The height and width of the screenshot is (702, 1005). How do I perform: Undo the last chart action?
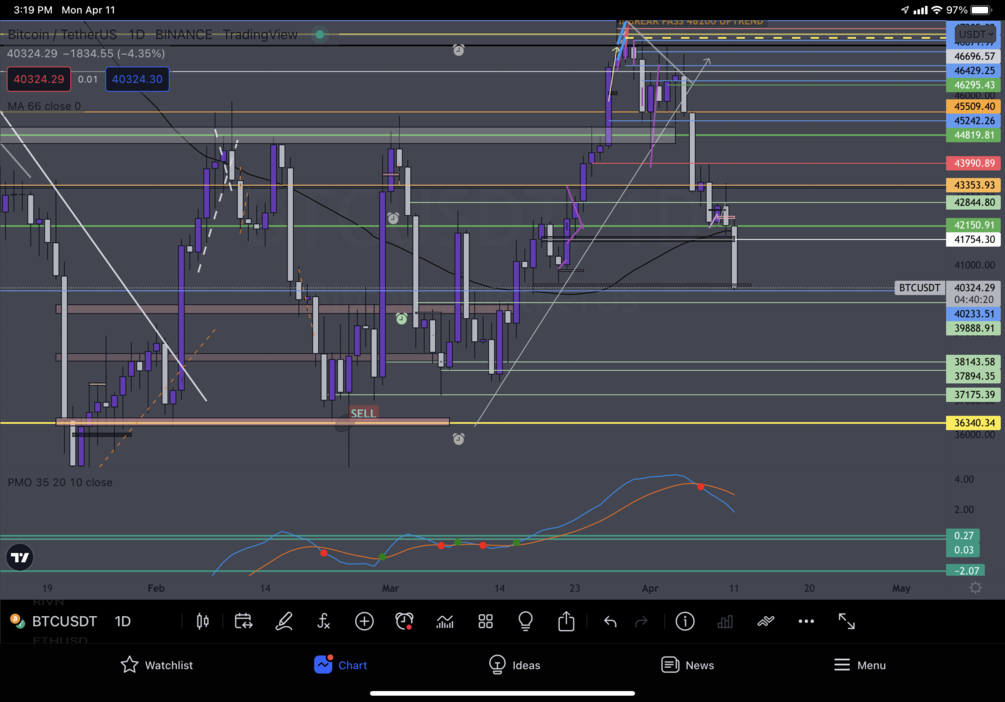click(610, 621)
